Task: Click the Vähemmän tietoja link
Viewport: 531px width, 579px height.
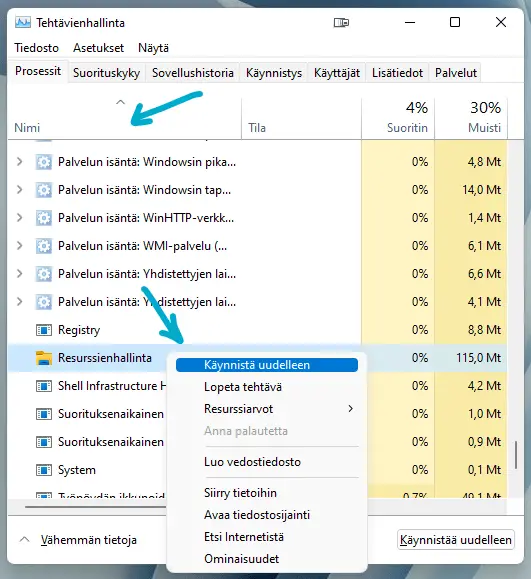Action: [x=89, y=540]
